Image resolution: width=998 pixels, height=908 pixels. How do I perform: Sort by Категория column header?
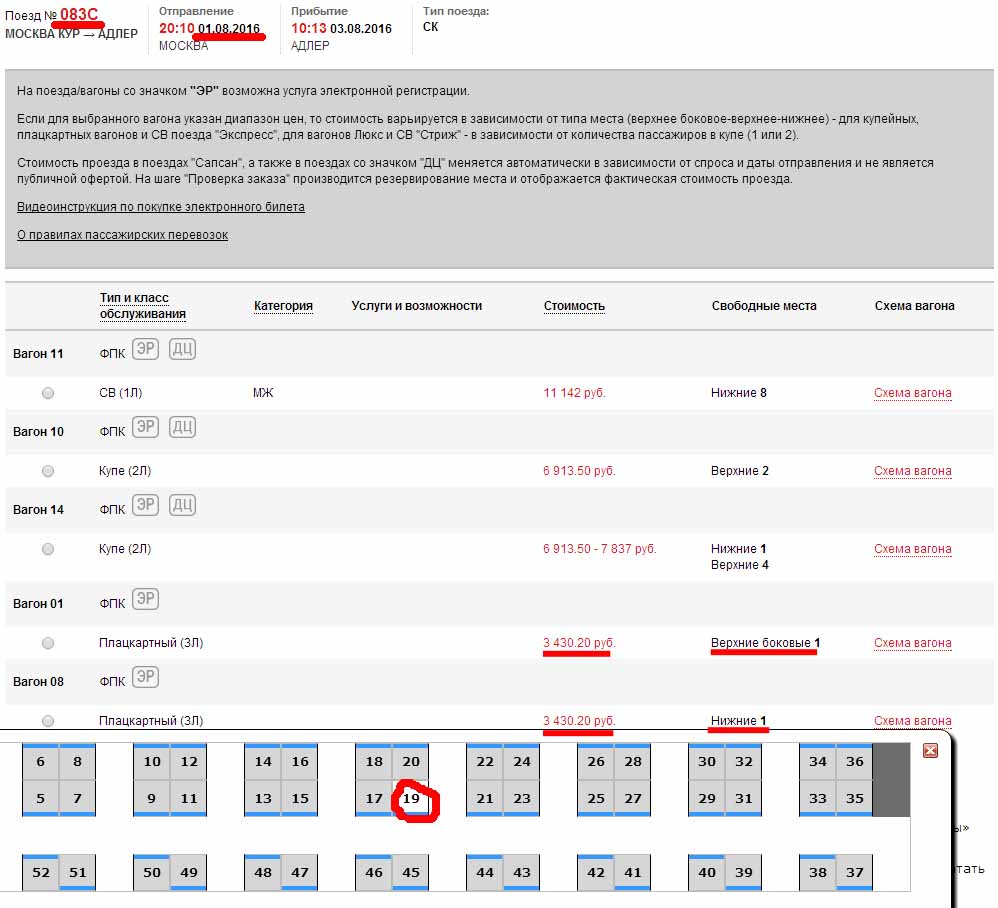[x=283, y=306]
